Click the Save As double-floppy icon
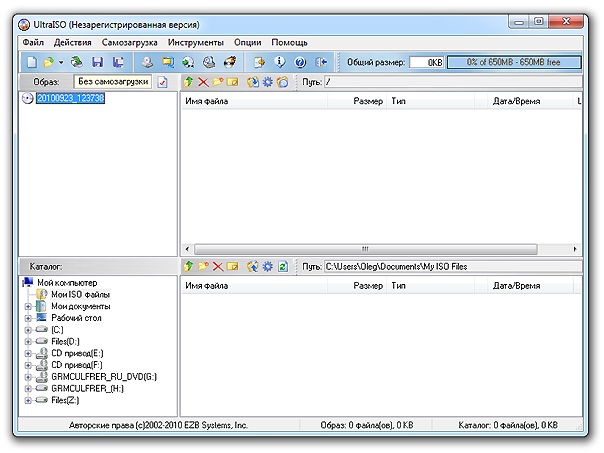 (x=118, y=62)
